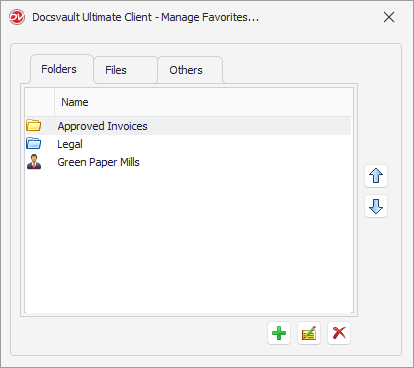Select the Approved Invoices row
This screenshot has width=414, height=368.
[188, 126]
